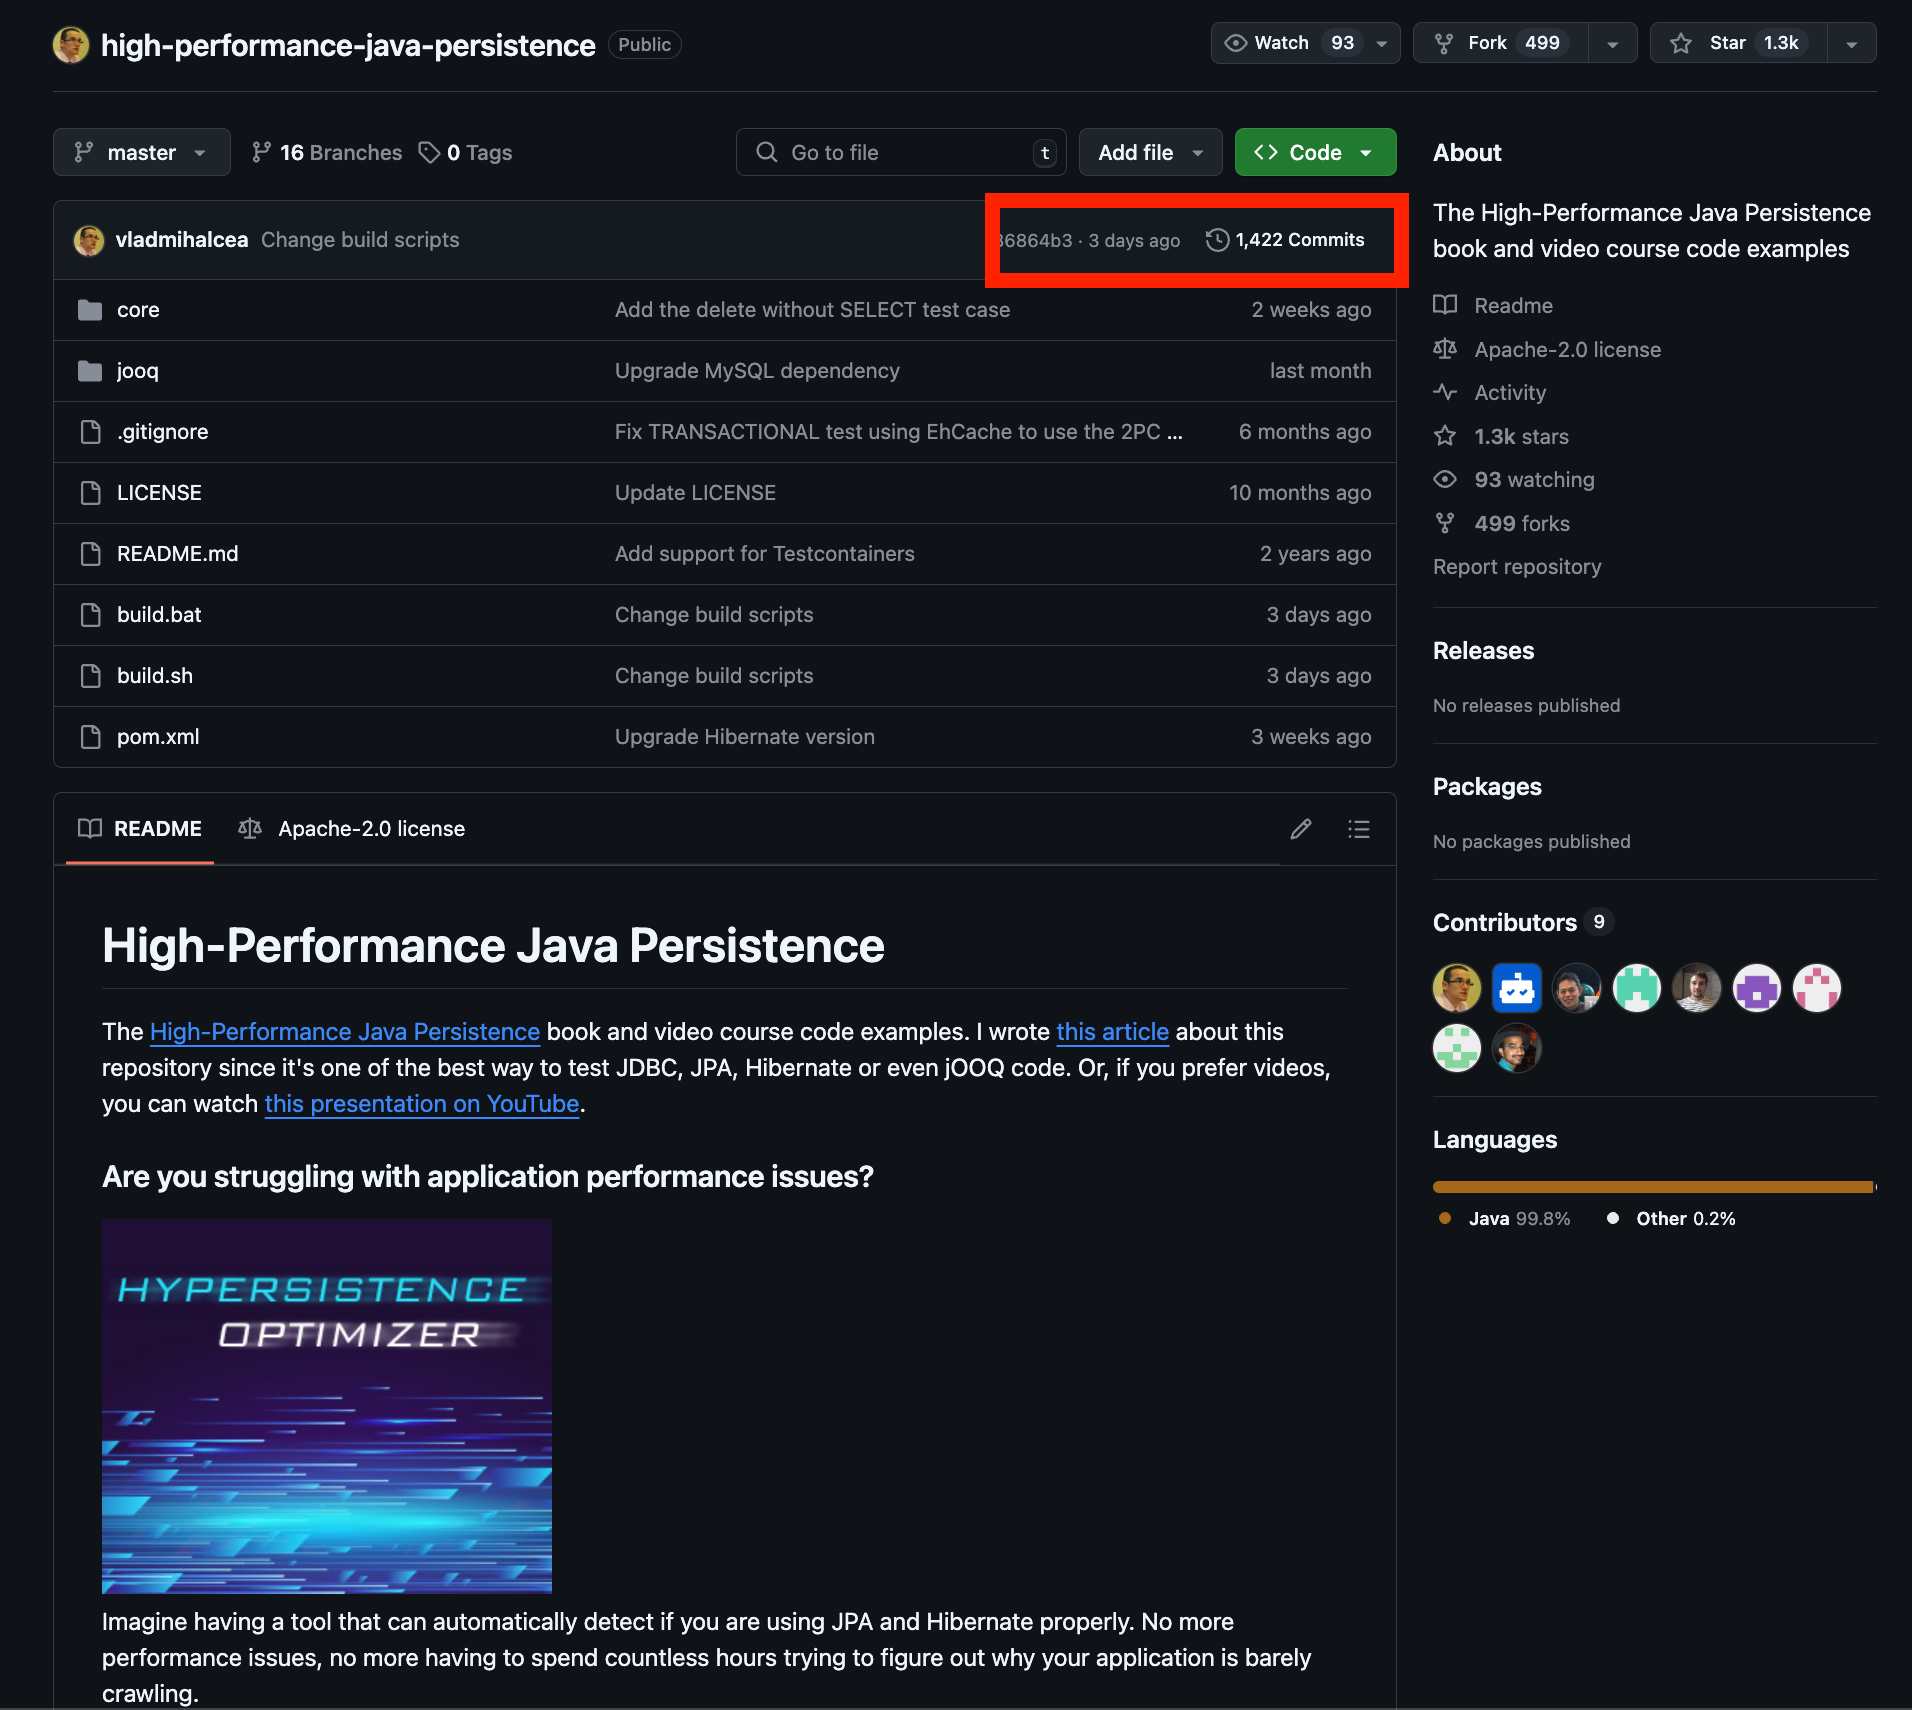Open the blue bot contributor avatar
This screenshot has height=1710, width=1912.
(x=1517, y=988)
